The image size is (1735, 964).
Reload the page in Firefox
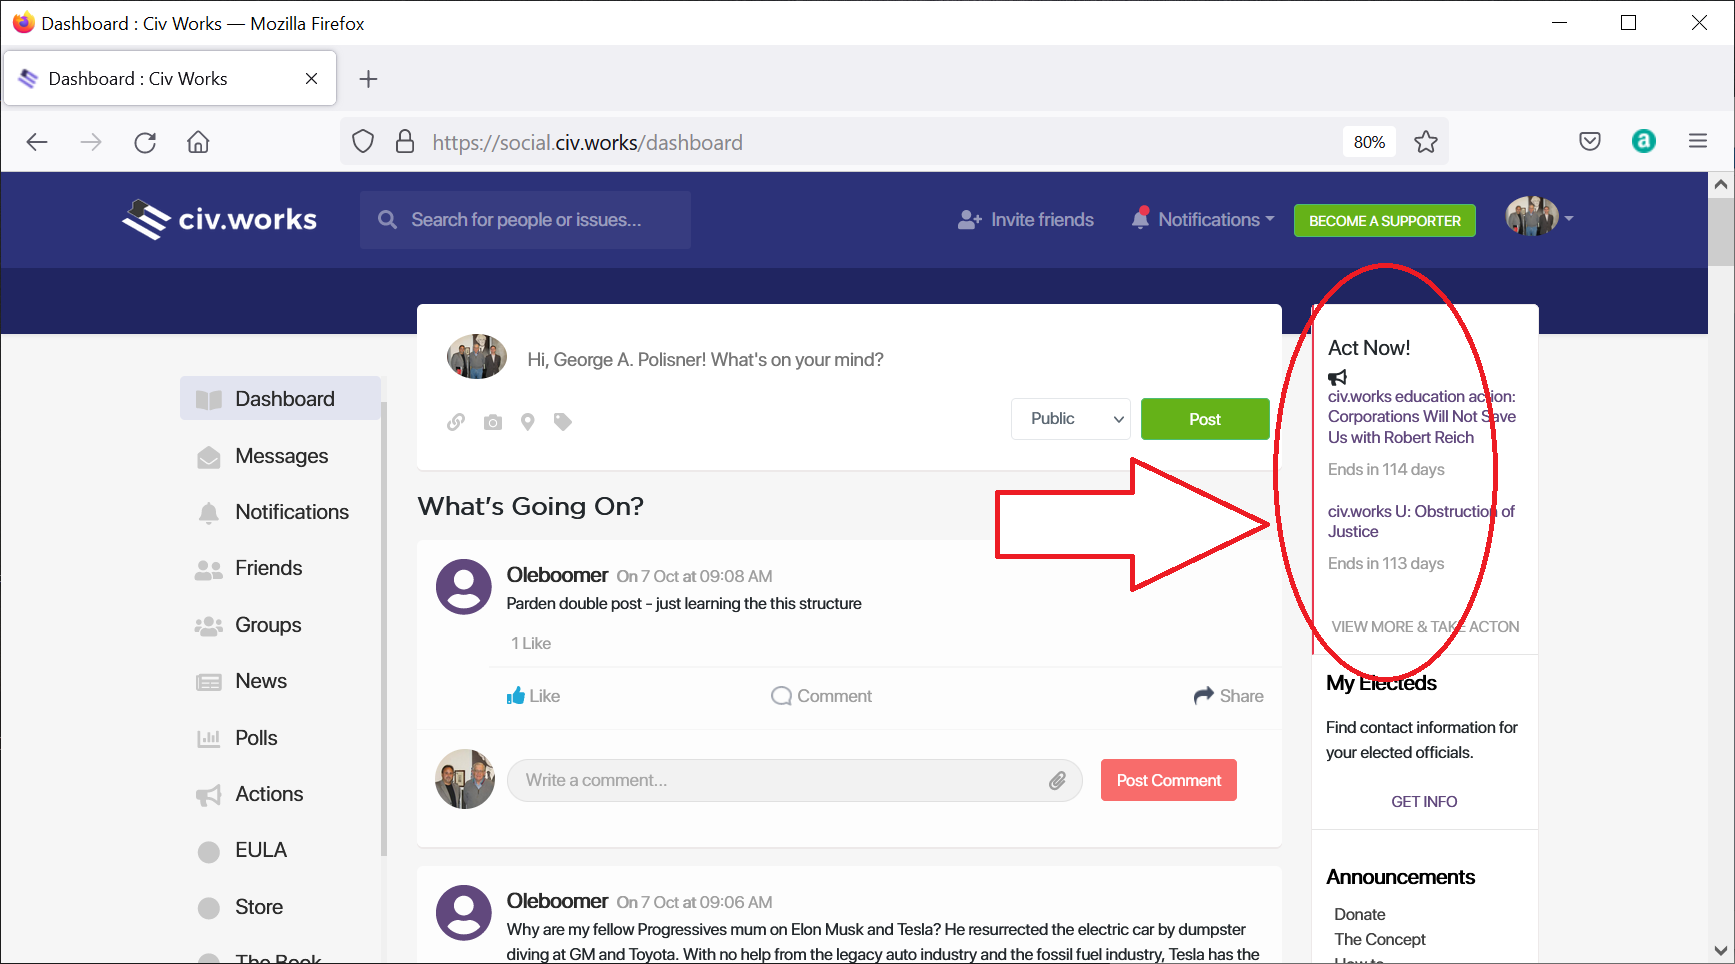point(145,142)
